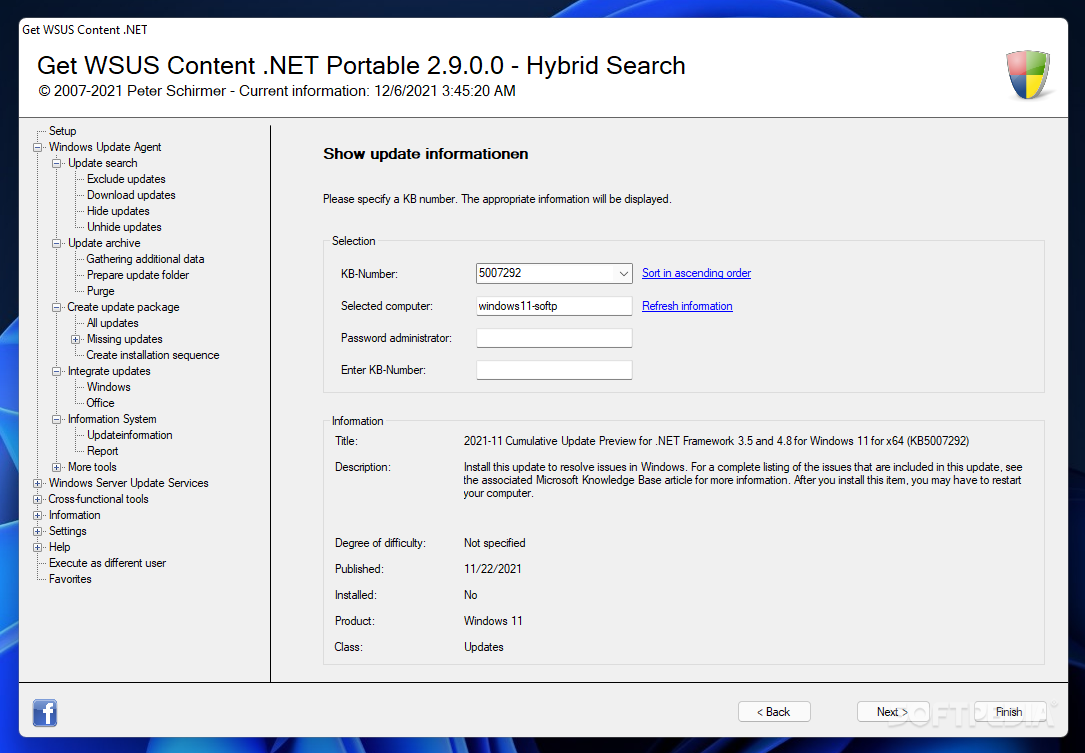
Task: Select Execute as different user
Action: click(x=107, y=563)
